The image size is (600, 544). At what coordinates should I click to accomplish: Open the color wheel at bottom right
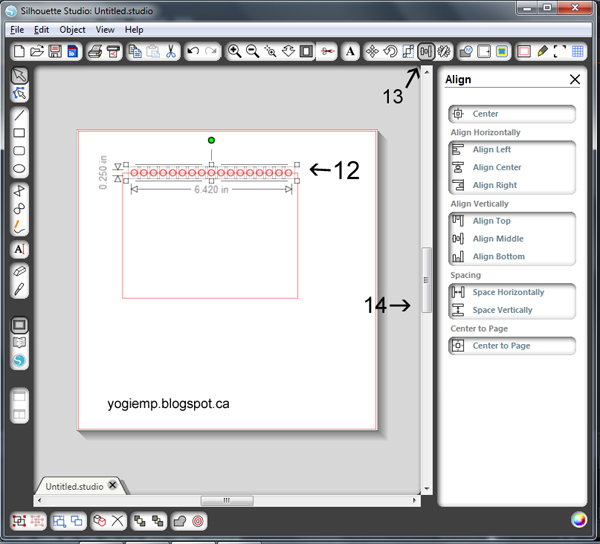(x=578, y=519)
